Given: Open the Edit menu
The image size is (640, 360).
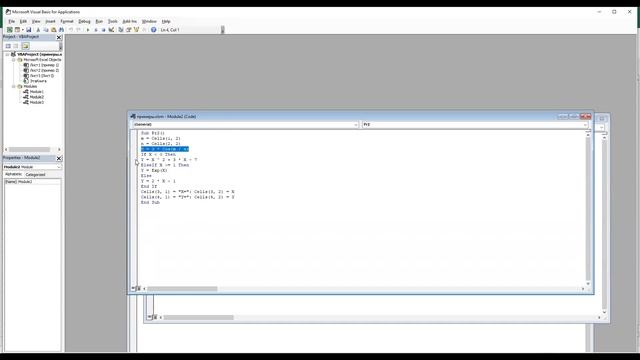Looking at the screenshot, I should 23,21.
